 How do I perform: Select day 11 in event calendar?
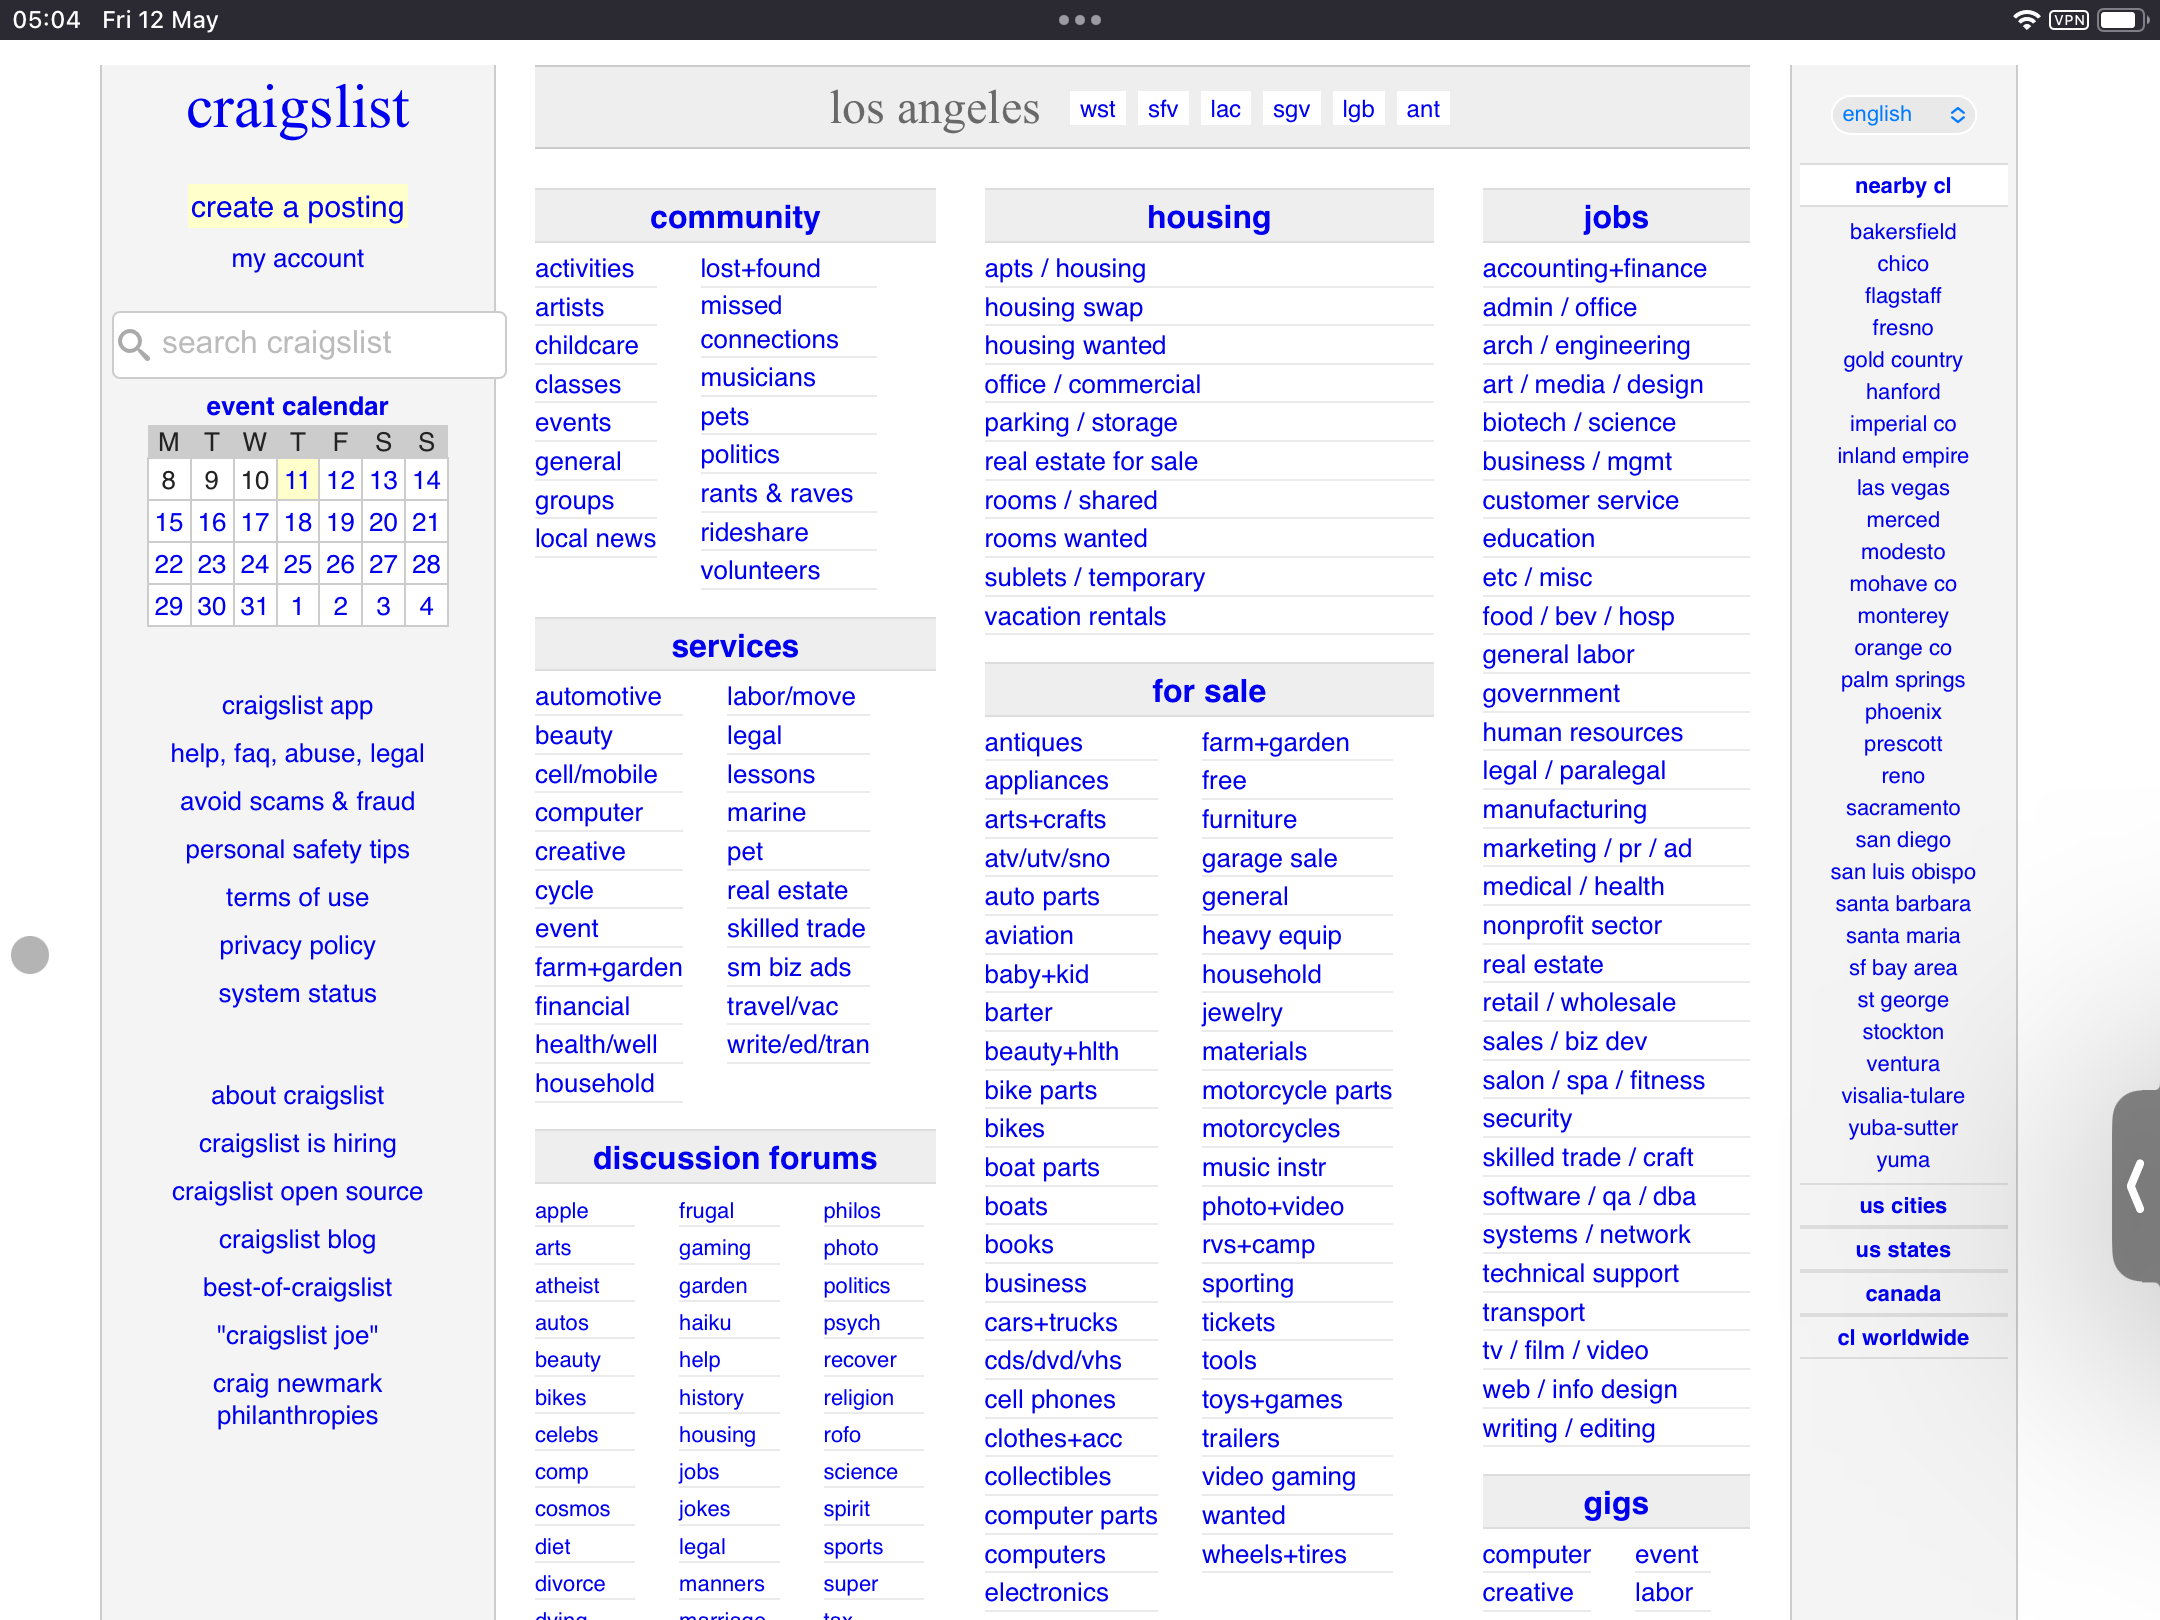tap(297, 480)
